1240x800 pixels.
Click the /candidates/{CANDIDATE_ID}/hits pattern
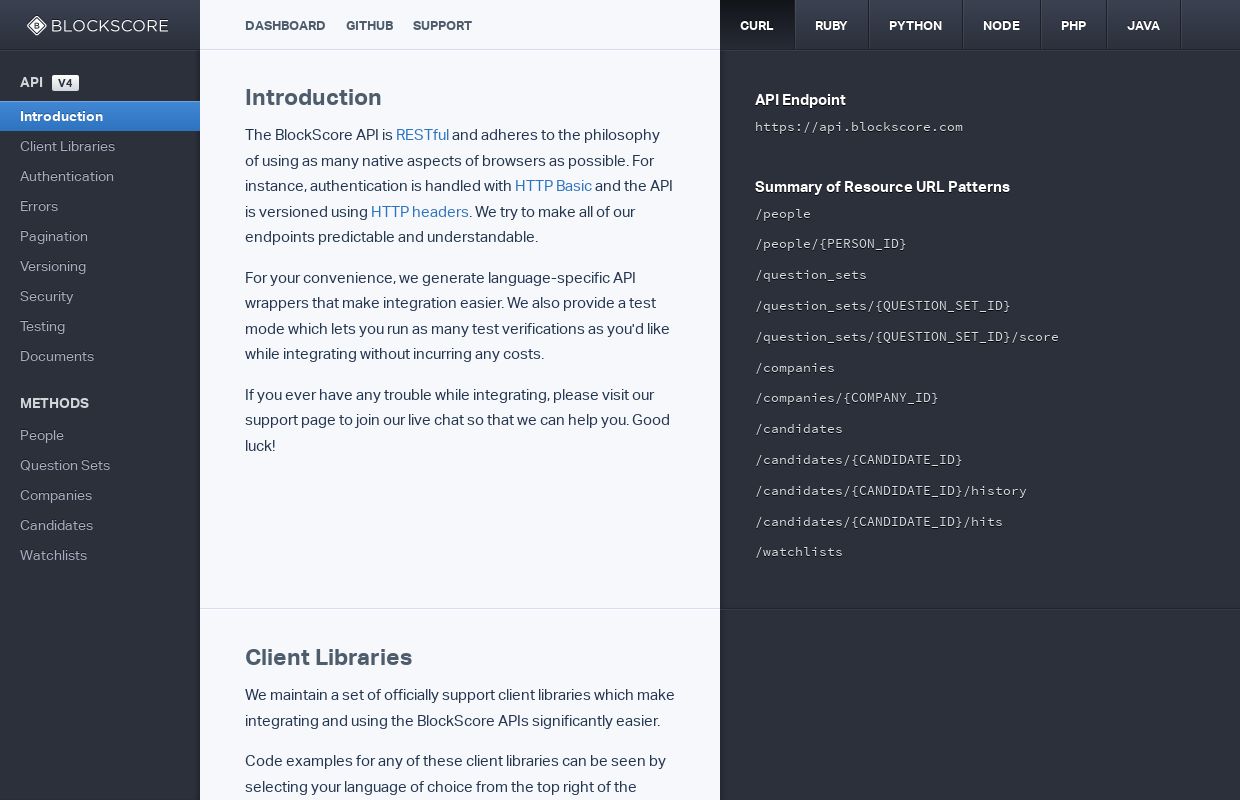(879, 522)
